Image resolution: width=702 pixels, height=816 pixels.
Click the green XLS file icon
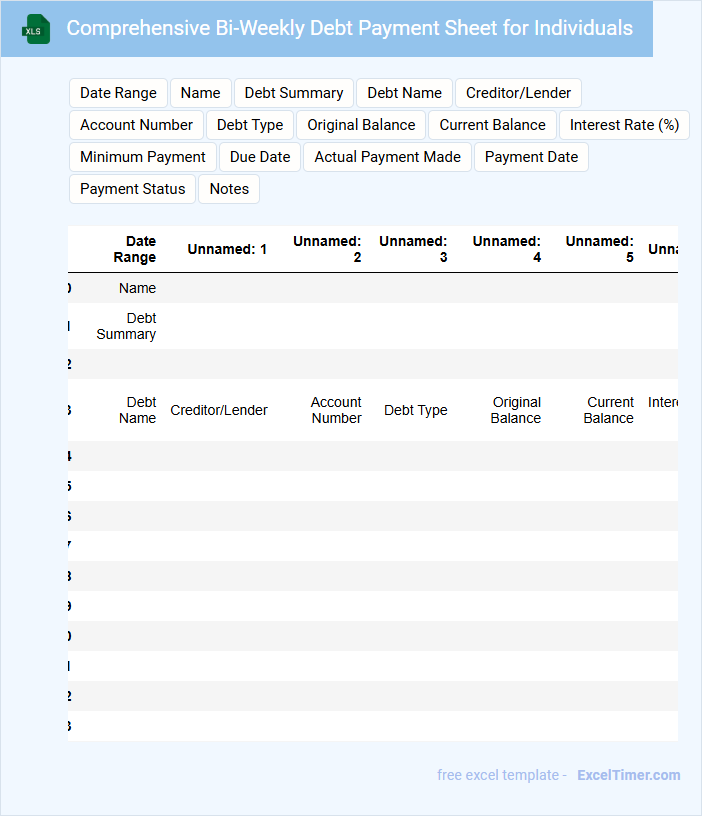click(x=36, y=29)
